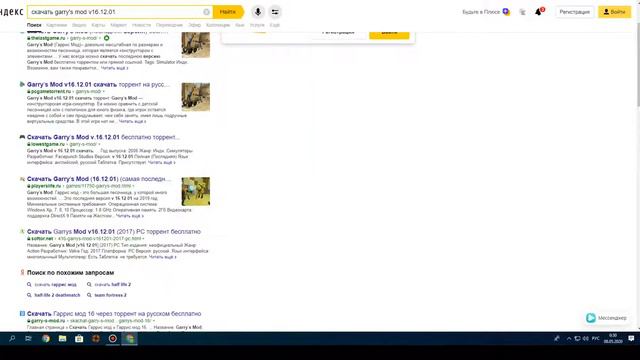Click the taskbar clock
The image size is (640, 360).
[613, 338]
